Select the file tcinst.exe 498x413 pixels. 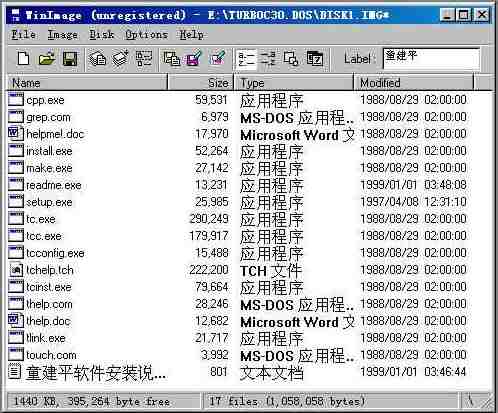[x=49, y=287]
